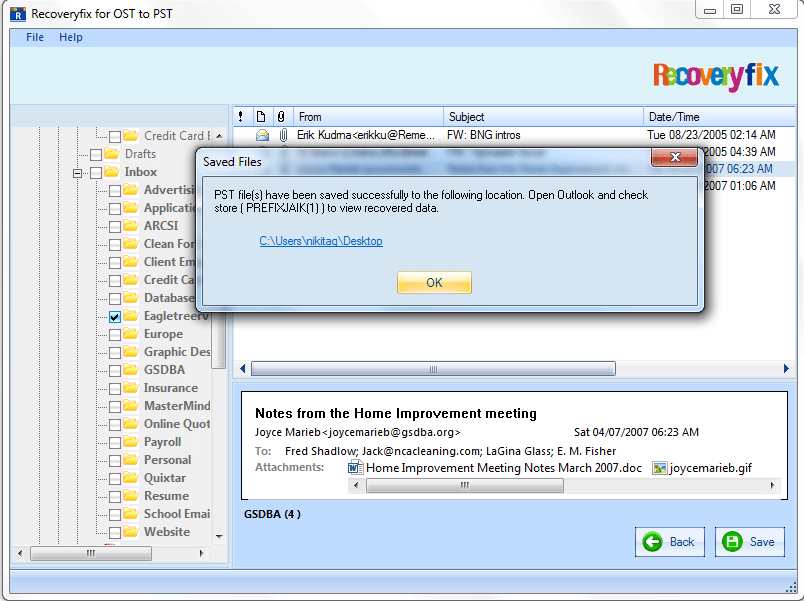
Task: Click the Recoveryfix logo
Action: coord(716,76)
